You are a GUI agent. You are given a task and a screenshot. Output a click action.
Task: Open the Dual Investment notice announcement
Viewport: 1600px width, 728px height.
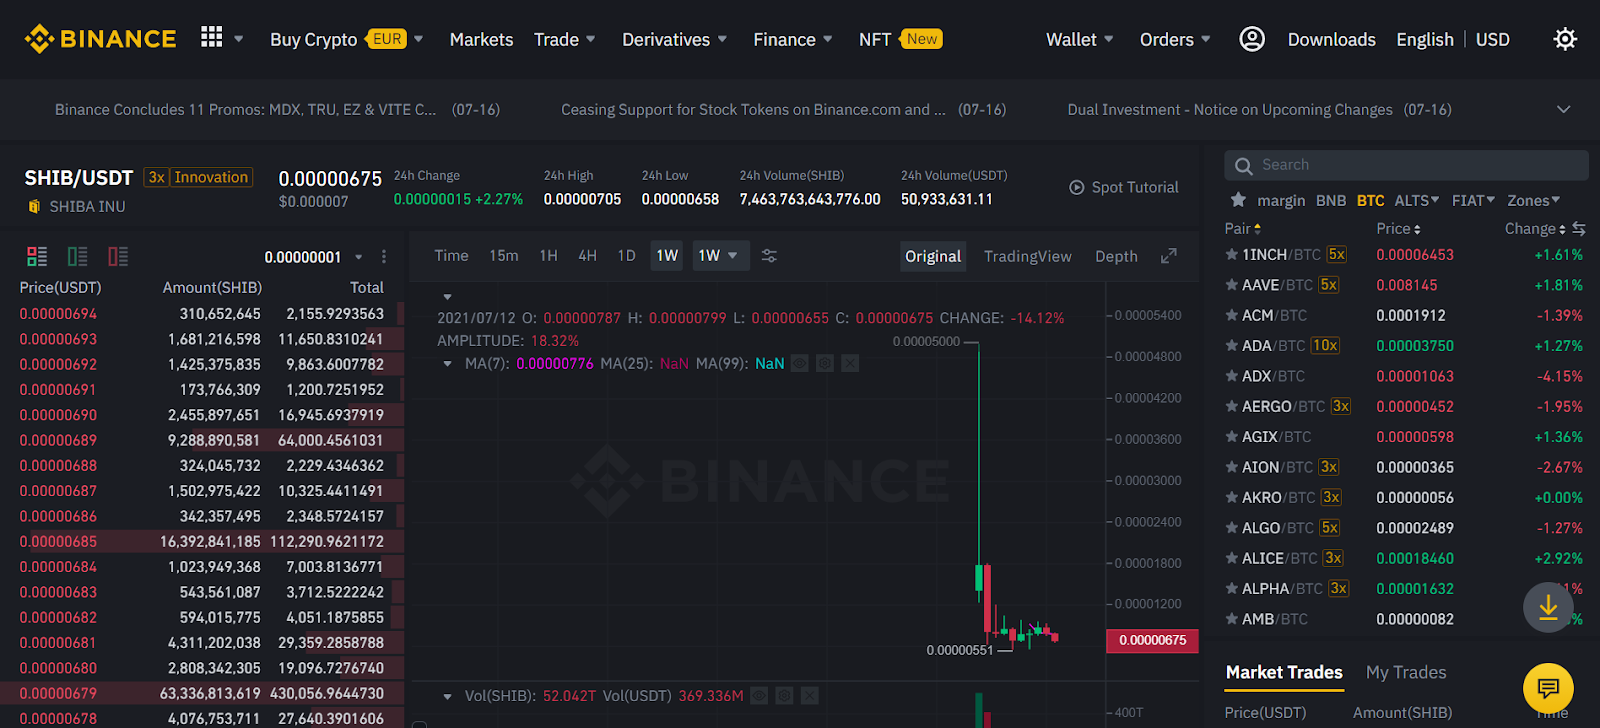click(1260, 109)
